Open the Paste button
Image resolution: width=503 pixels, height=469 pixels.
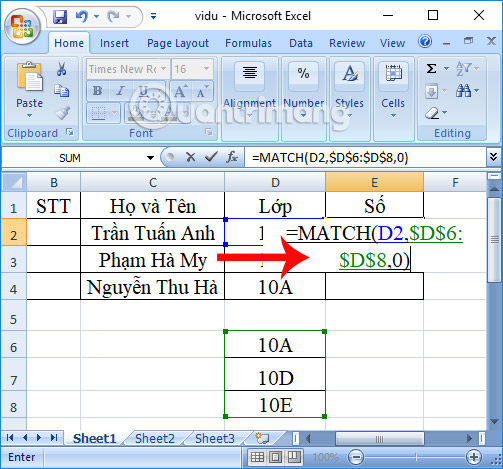[30, 91]
